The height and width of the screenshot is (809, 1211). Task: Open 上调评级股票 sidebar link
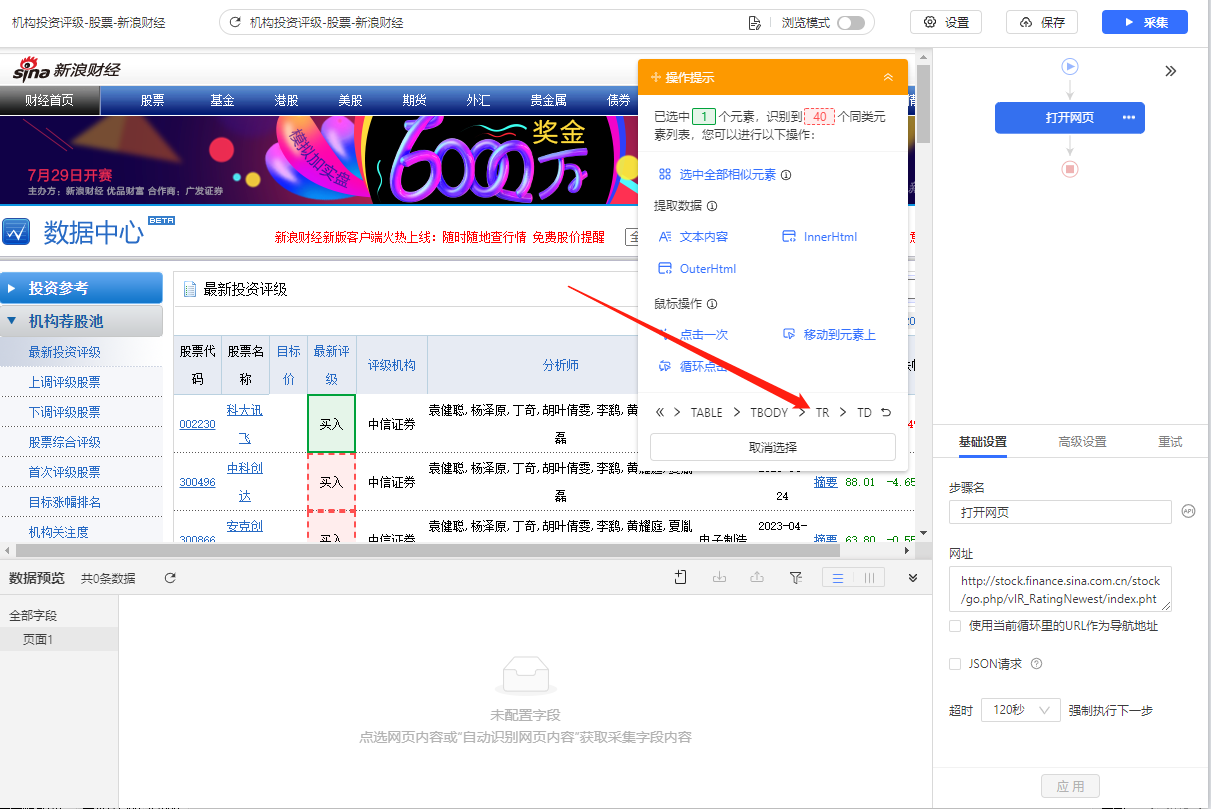(x=64, y=382)
